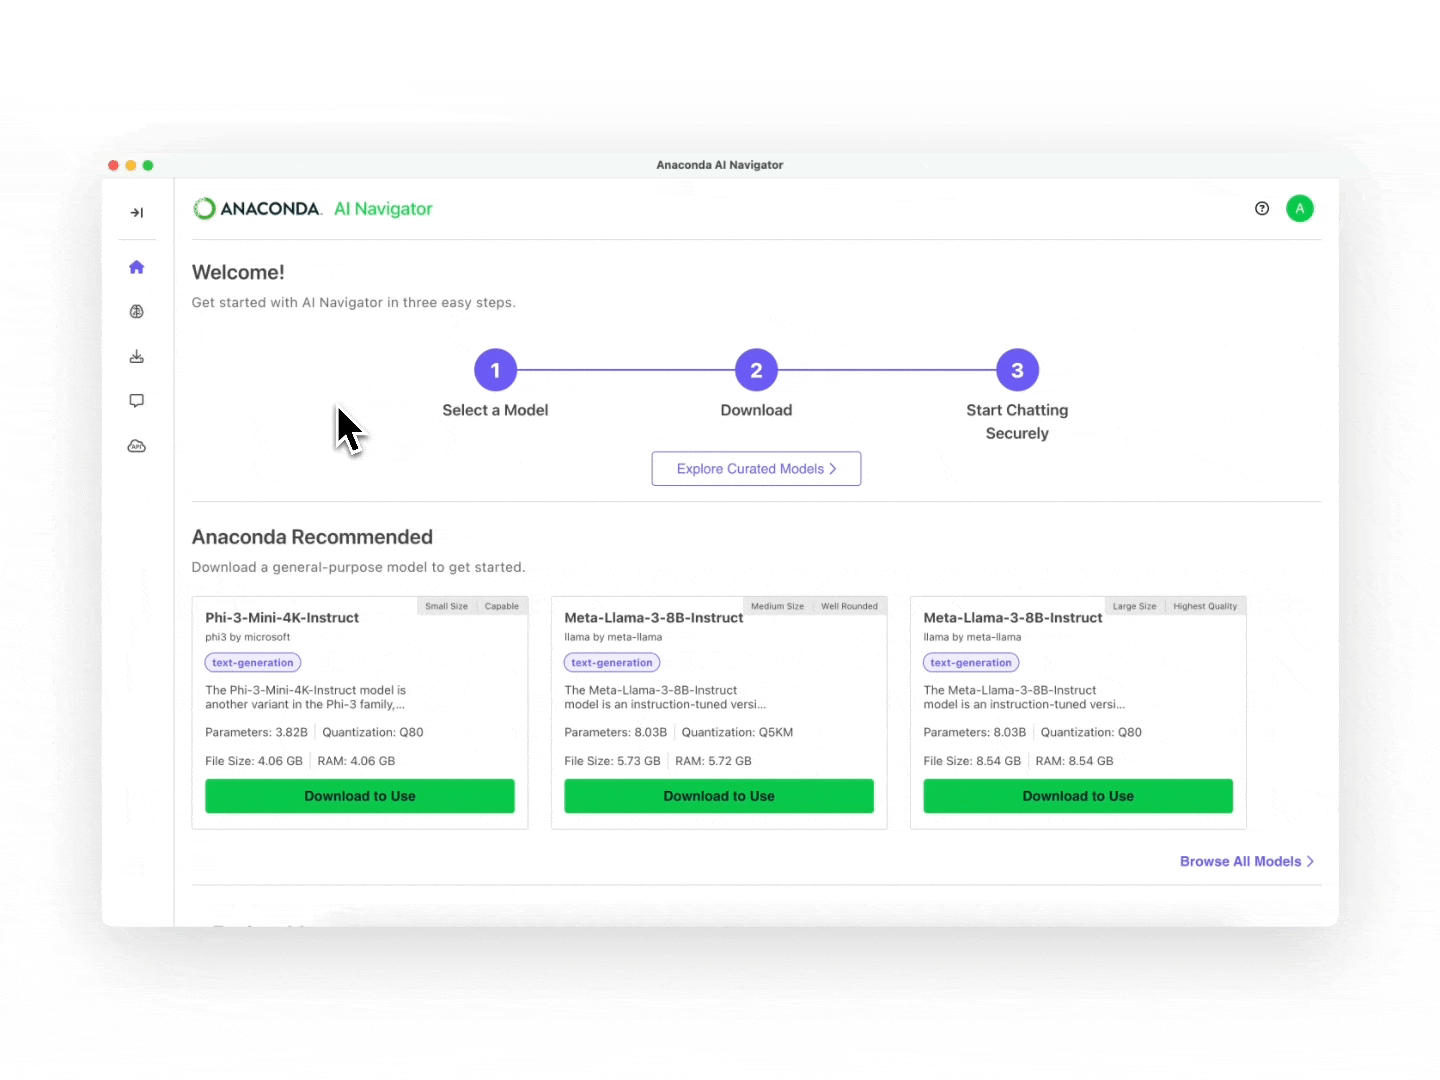The image size is (1440, 1080).
Task: Open the Home page from sidebar
Action: click(137, 267)
